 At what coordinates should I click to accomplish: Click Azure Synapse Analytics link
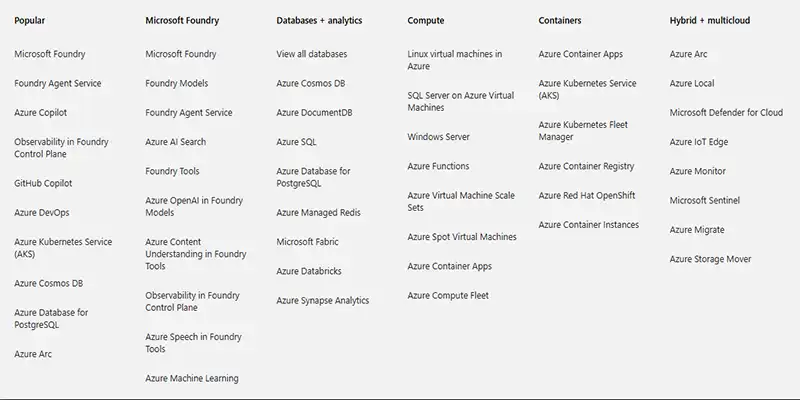(x=322, y=301)
